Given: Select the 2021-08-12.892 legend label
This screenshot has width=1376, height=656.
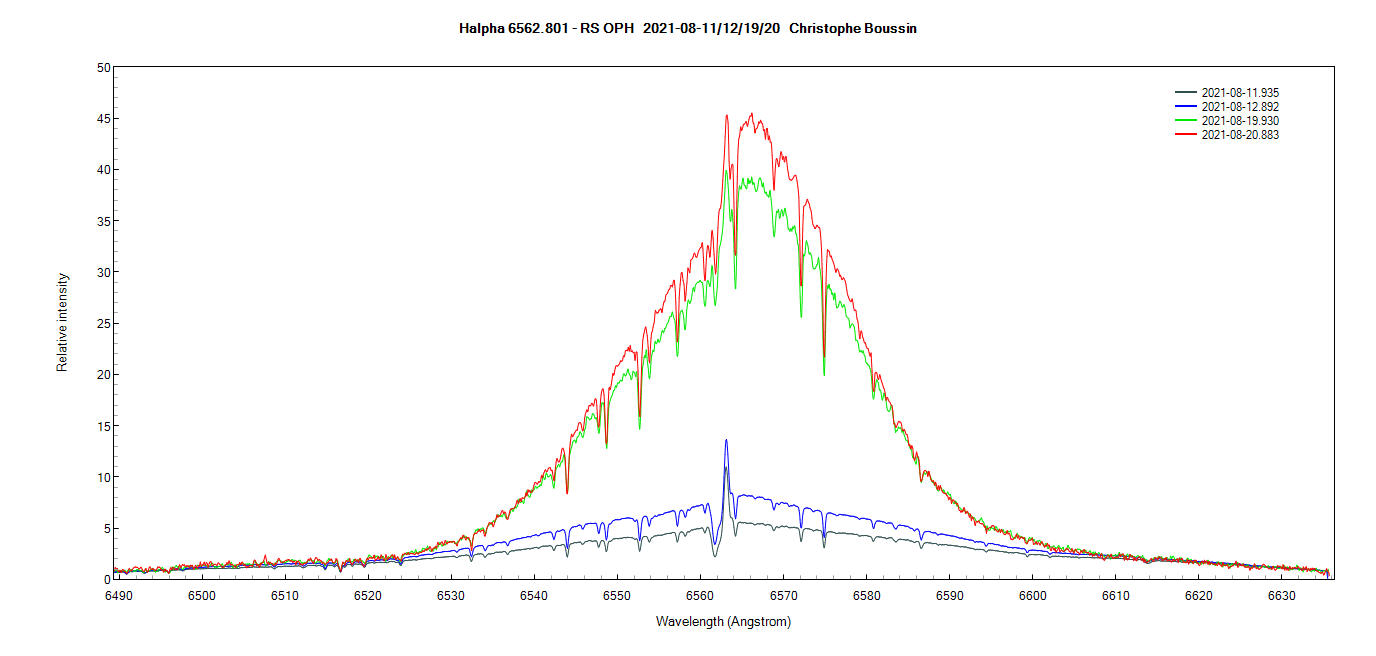Looking at the screenshot, I should tap(1240, 107).
